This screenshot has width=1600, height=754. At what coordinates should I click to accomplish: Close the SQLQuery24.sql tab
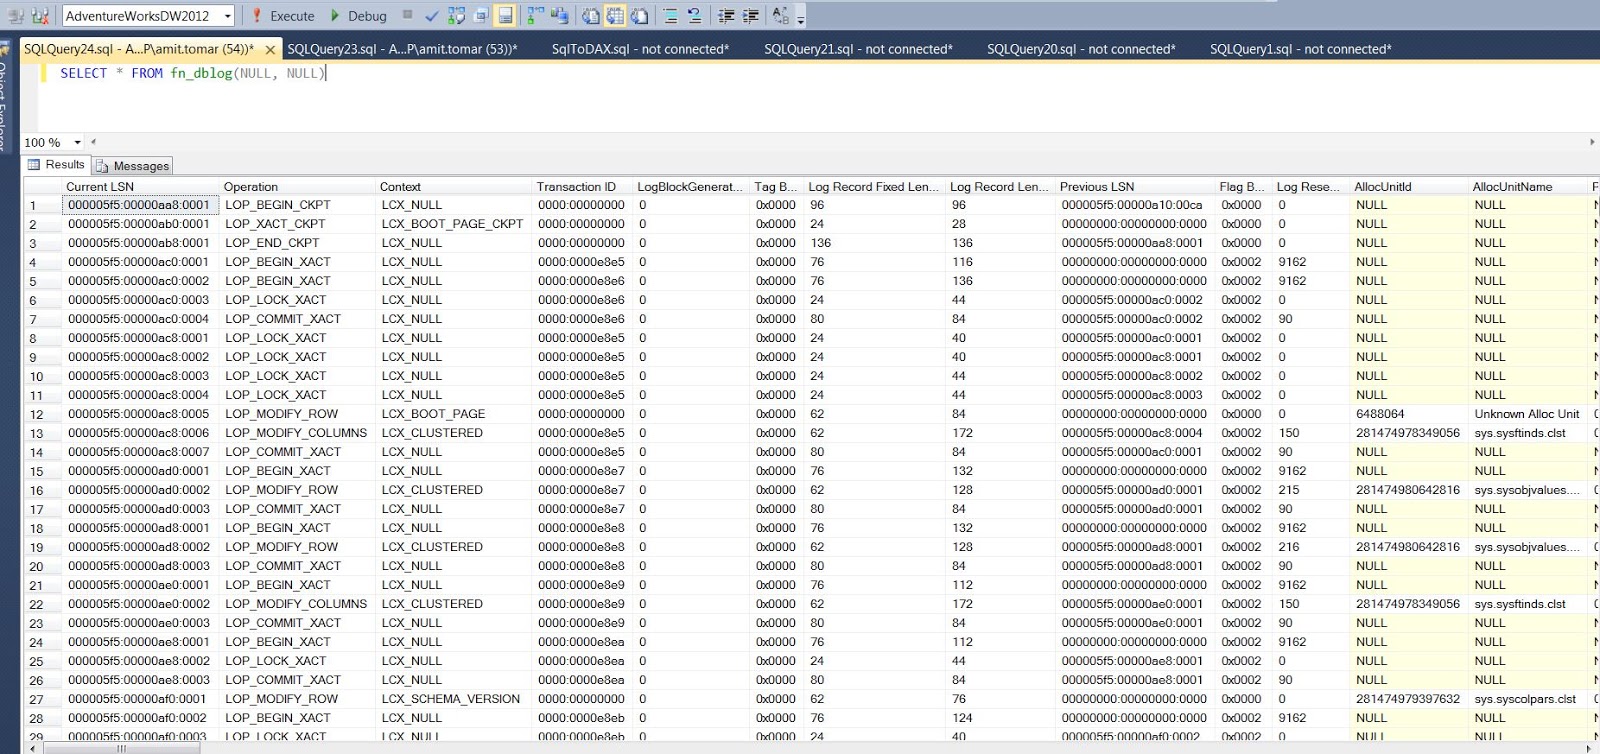(x=270, y=49)
